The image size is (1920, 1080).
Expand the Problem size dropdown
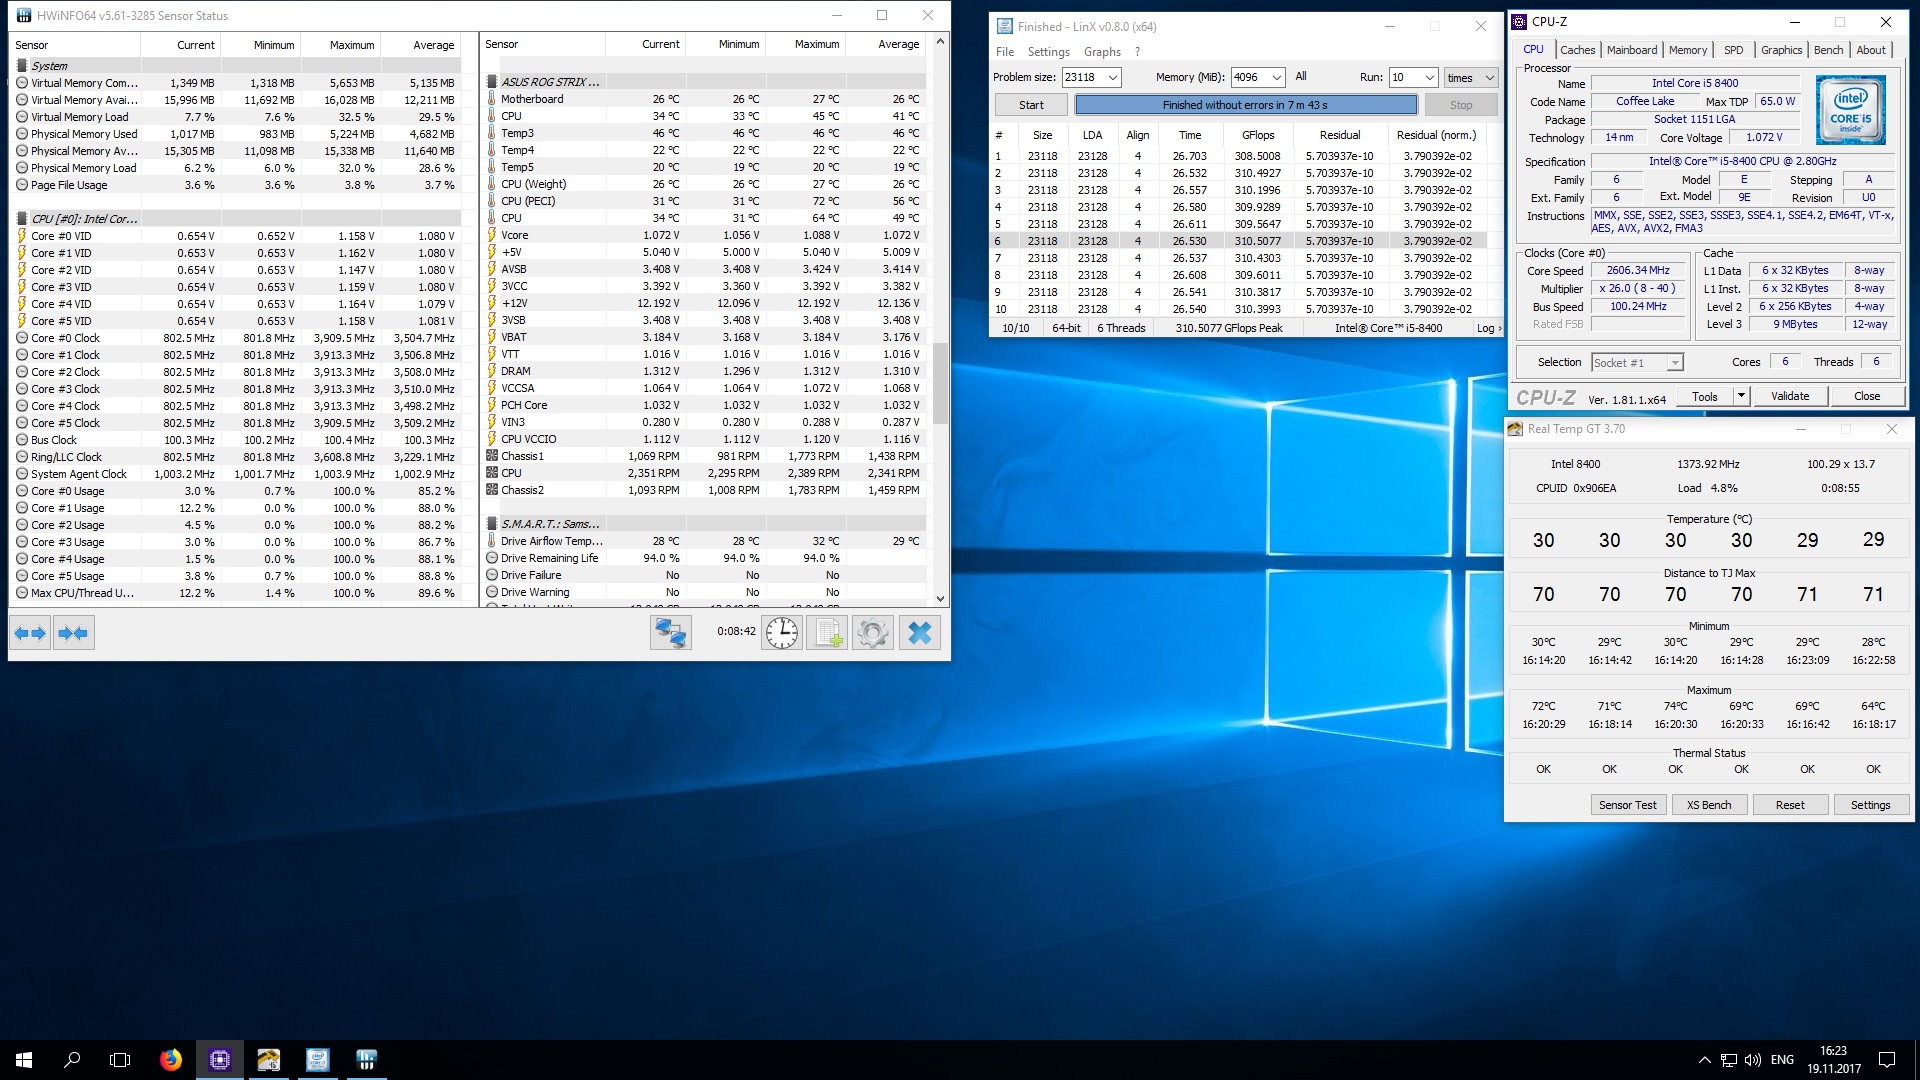click(x=1112, y=77)
